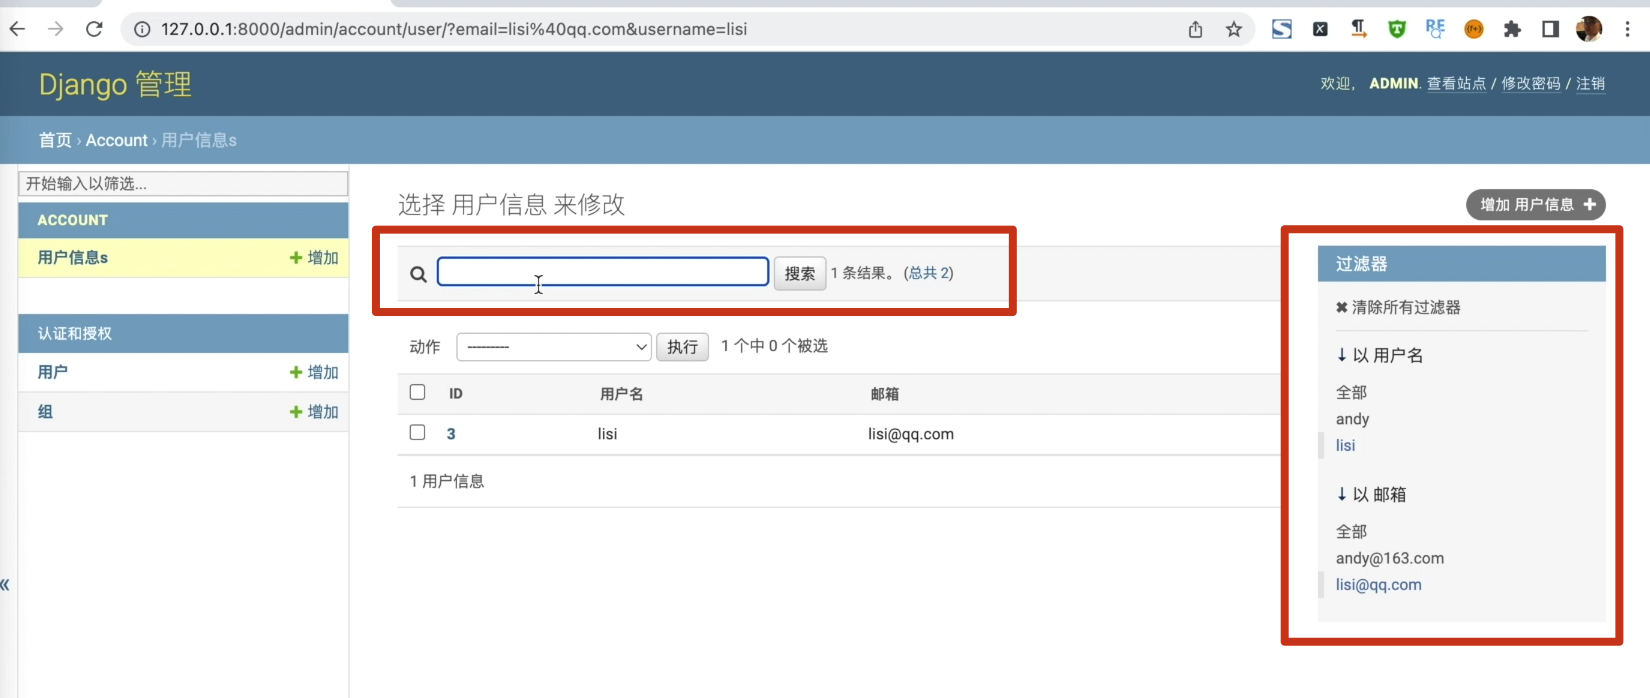This screenshot has height=698, width=1650.
Task: Open the orange circle extension icon
Action: [x=1474, y=29]
